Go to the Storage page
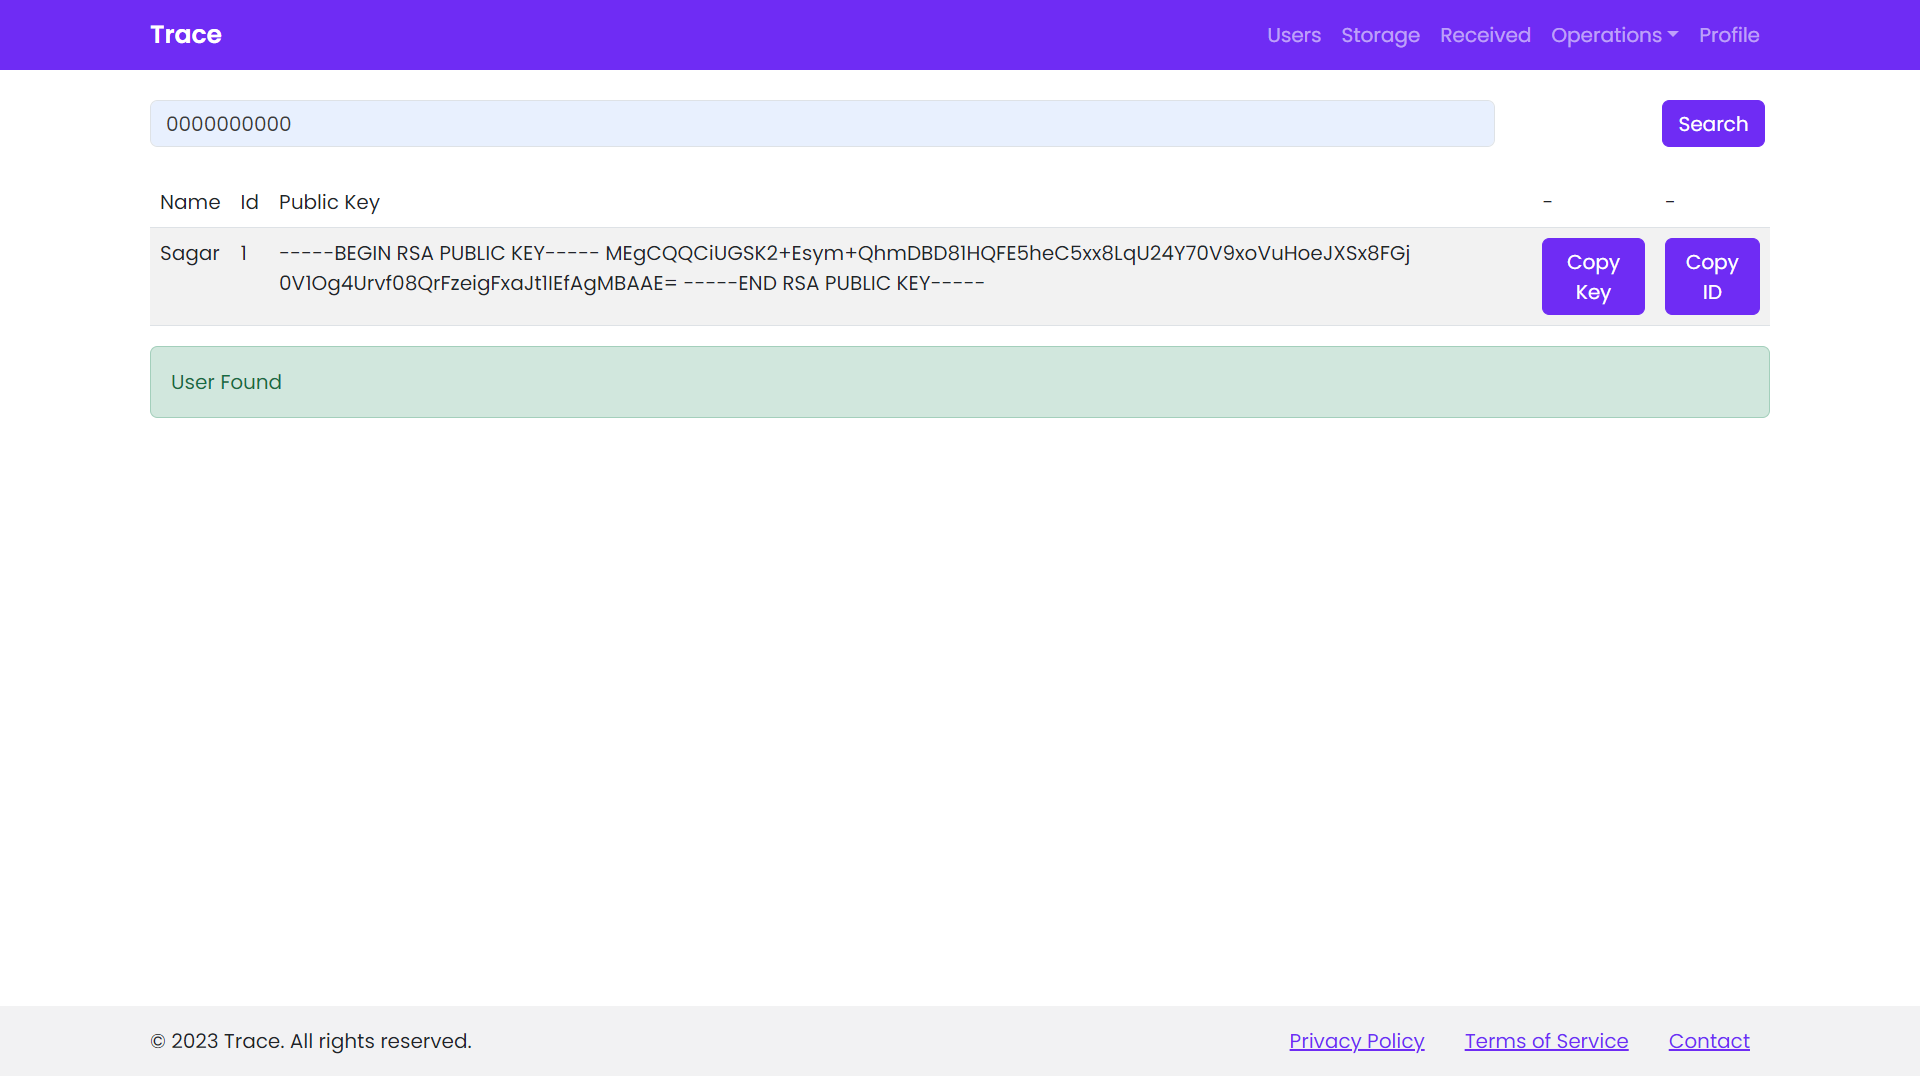 tap(1380, 35)
